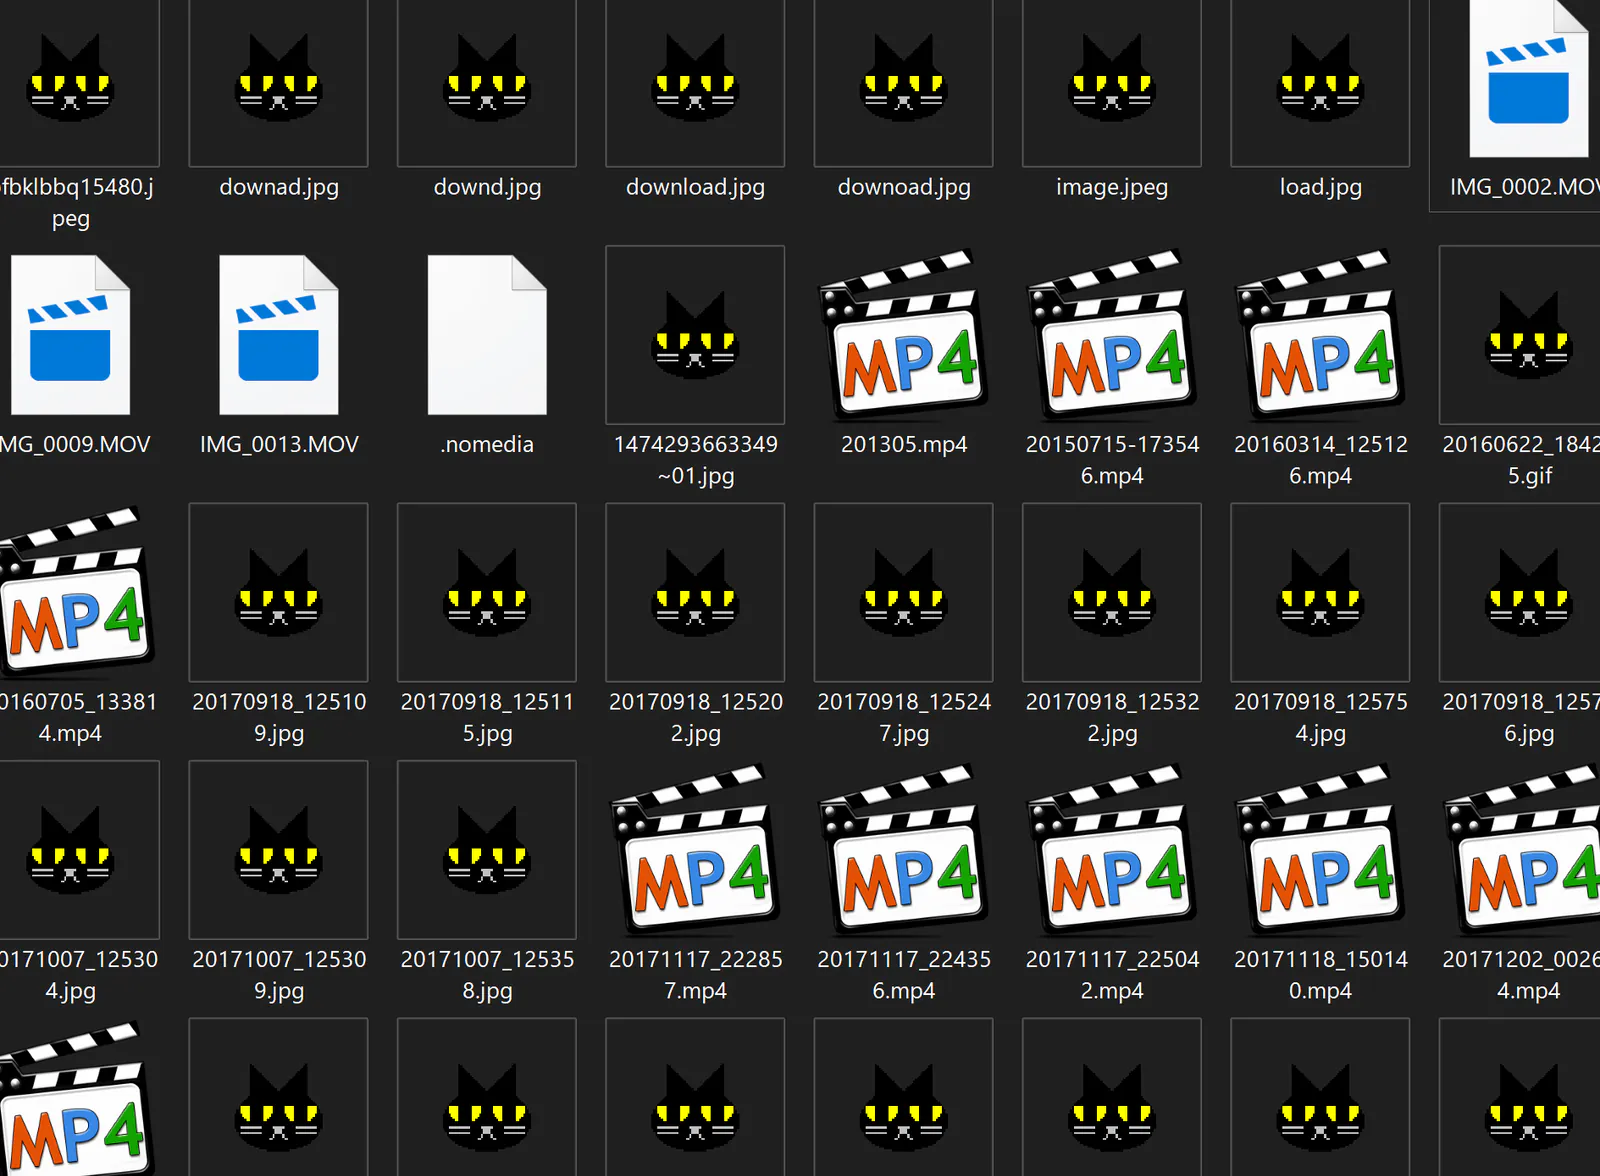Click the 20171117_224356.mp4 video icon
This screenshot has height=1176, width=1600.
[904, 850]
